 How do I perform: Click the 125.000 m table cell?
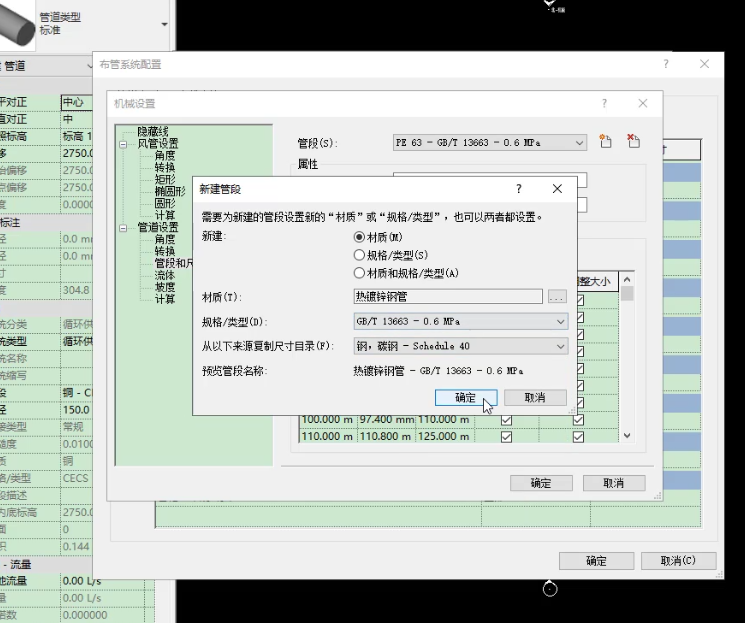click(444, 436)
